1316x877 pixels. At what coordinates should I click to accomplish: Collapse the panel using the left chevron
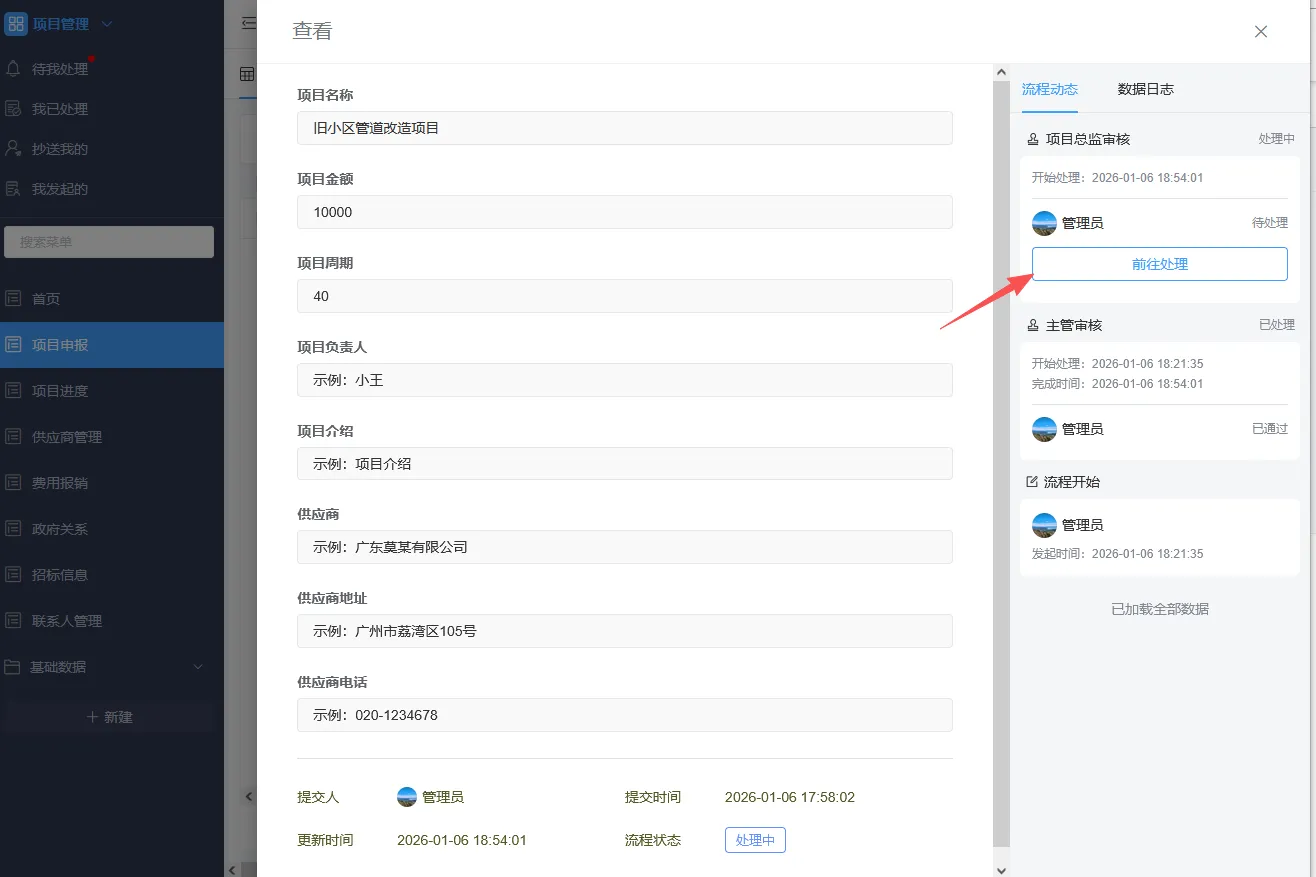[248, 796]
